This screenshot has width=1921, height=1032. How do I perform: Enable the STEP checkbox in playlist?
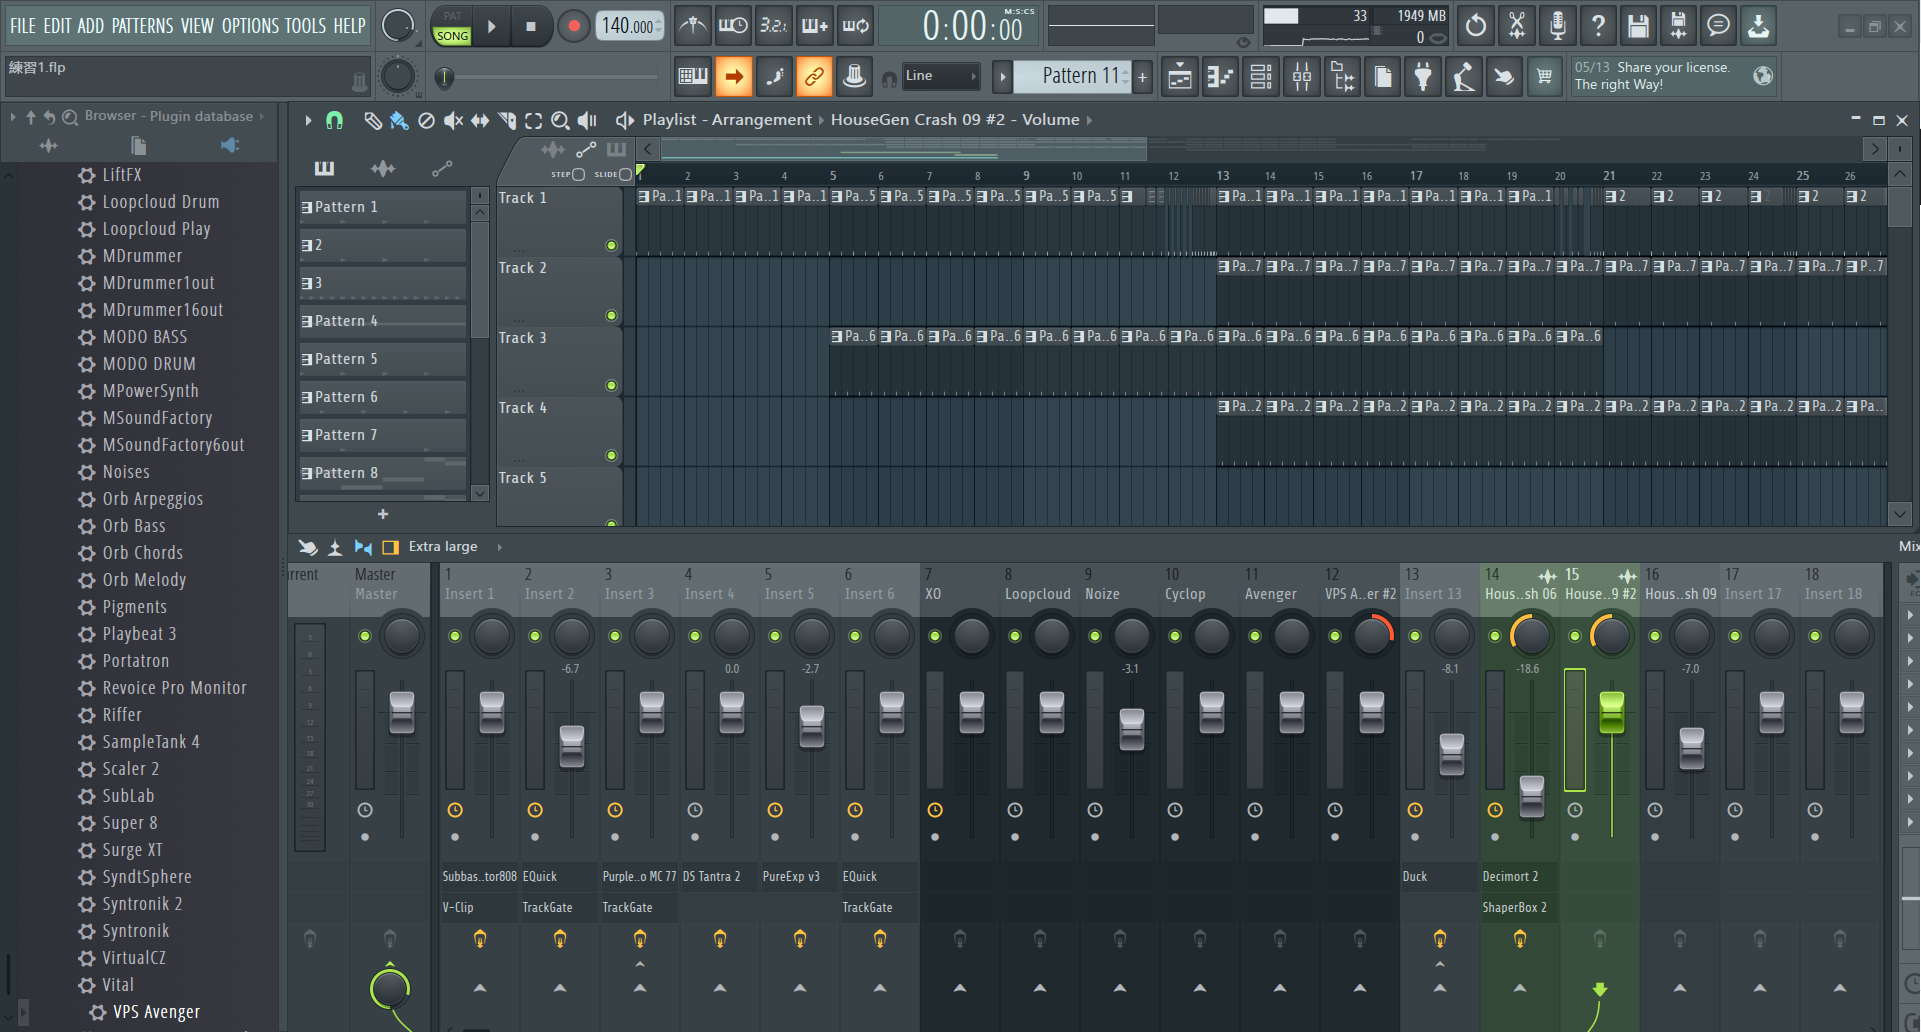click(x=578, y=174)
